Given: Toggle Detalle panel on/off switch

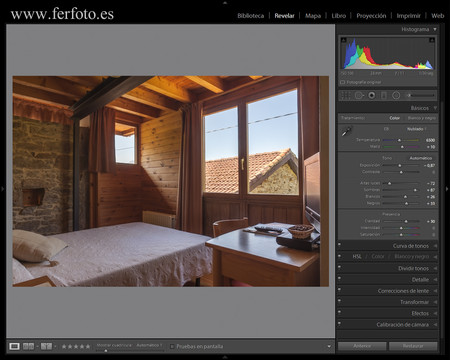Looking at the screenshot, I should tap(339, 278).
